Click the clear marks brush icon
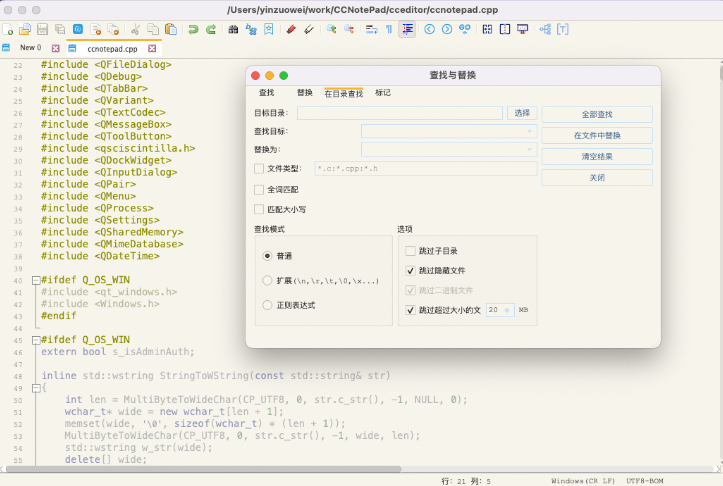 point(308,30)
